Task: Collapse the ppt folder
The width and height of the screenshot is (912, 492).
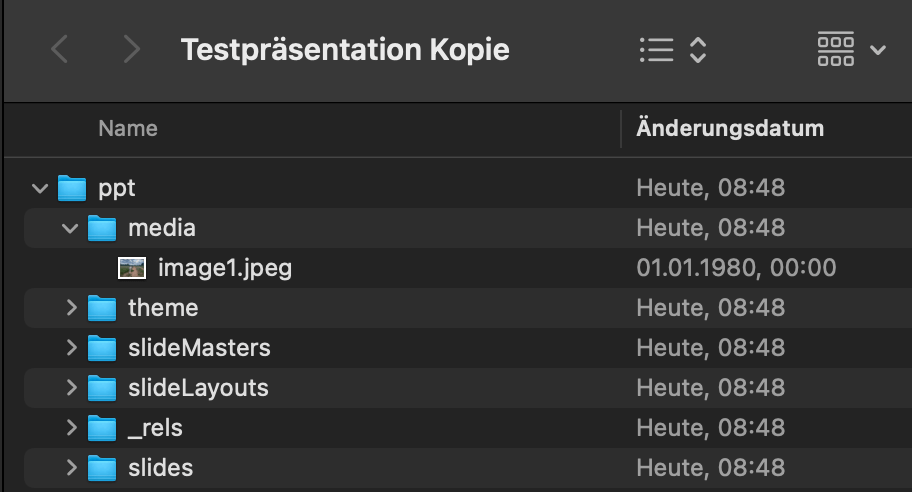Action: [x=40, y=188]
